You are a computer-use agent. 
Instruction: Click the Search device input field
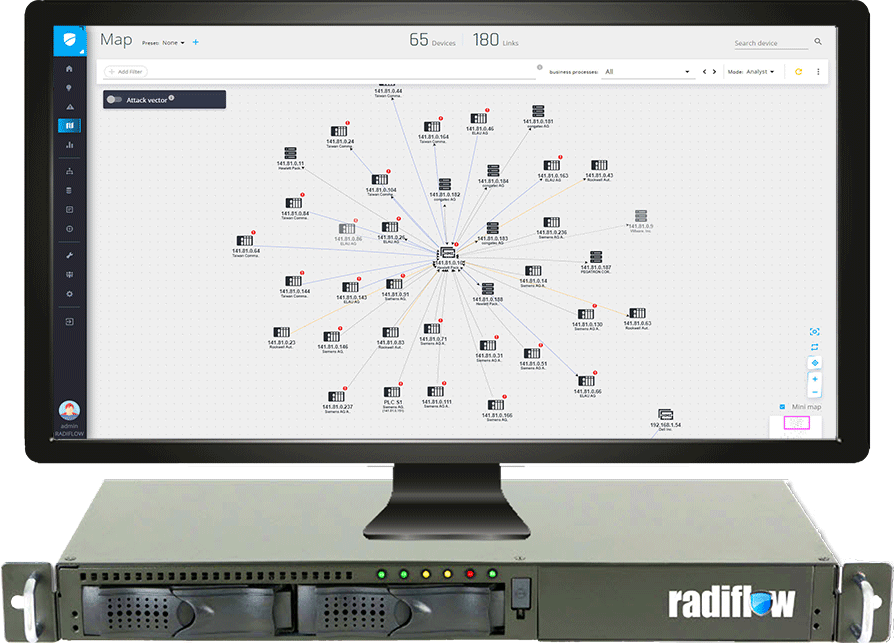point(770,43)
